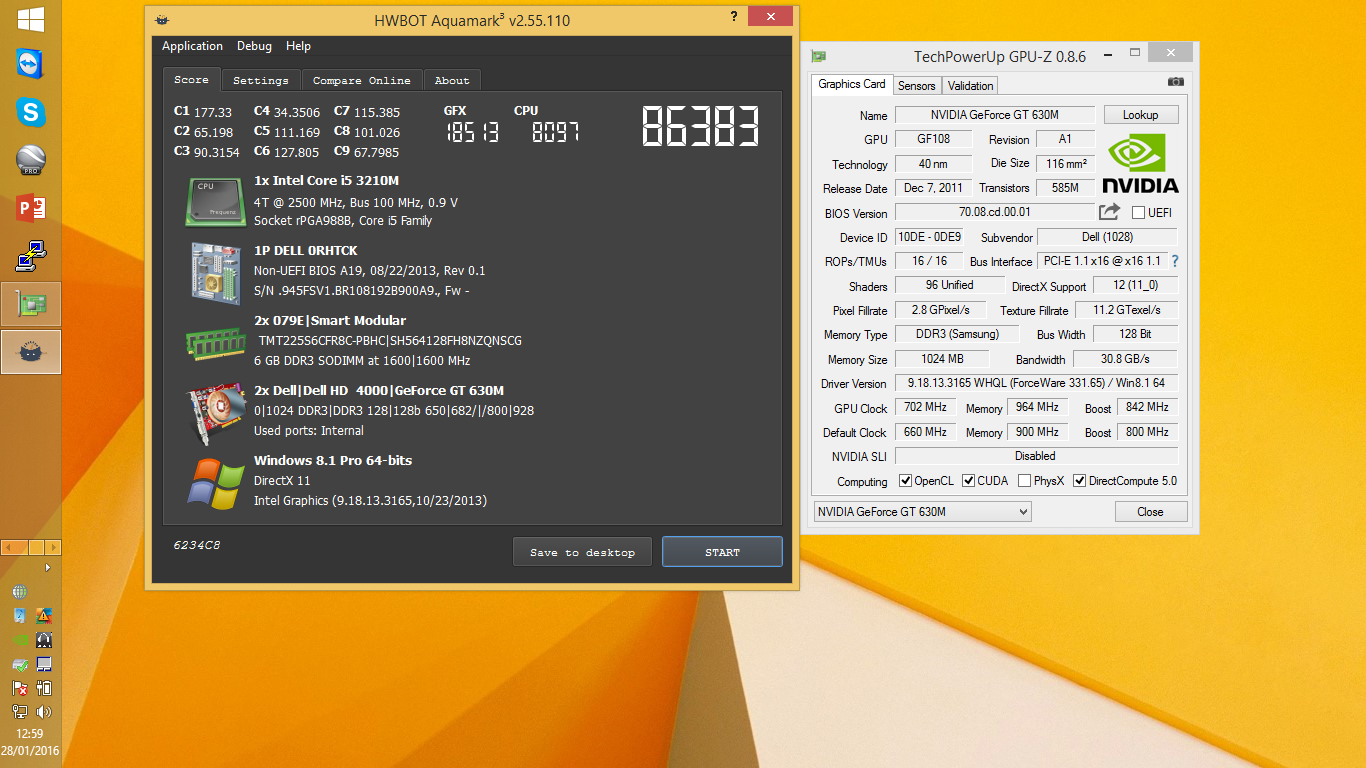Click the RAM stick icon beside Smart Modular

tap(216, 343)
